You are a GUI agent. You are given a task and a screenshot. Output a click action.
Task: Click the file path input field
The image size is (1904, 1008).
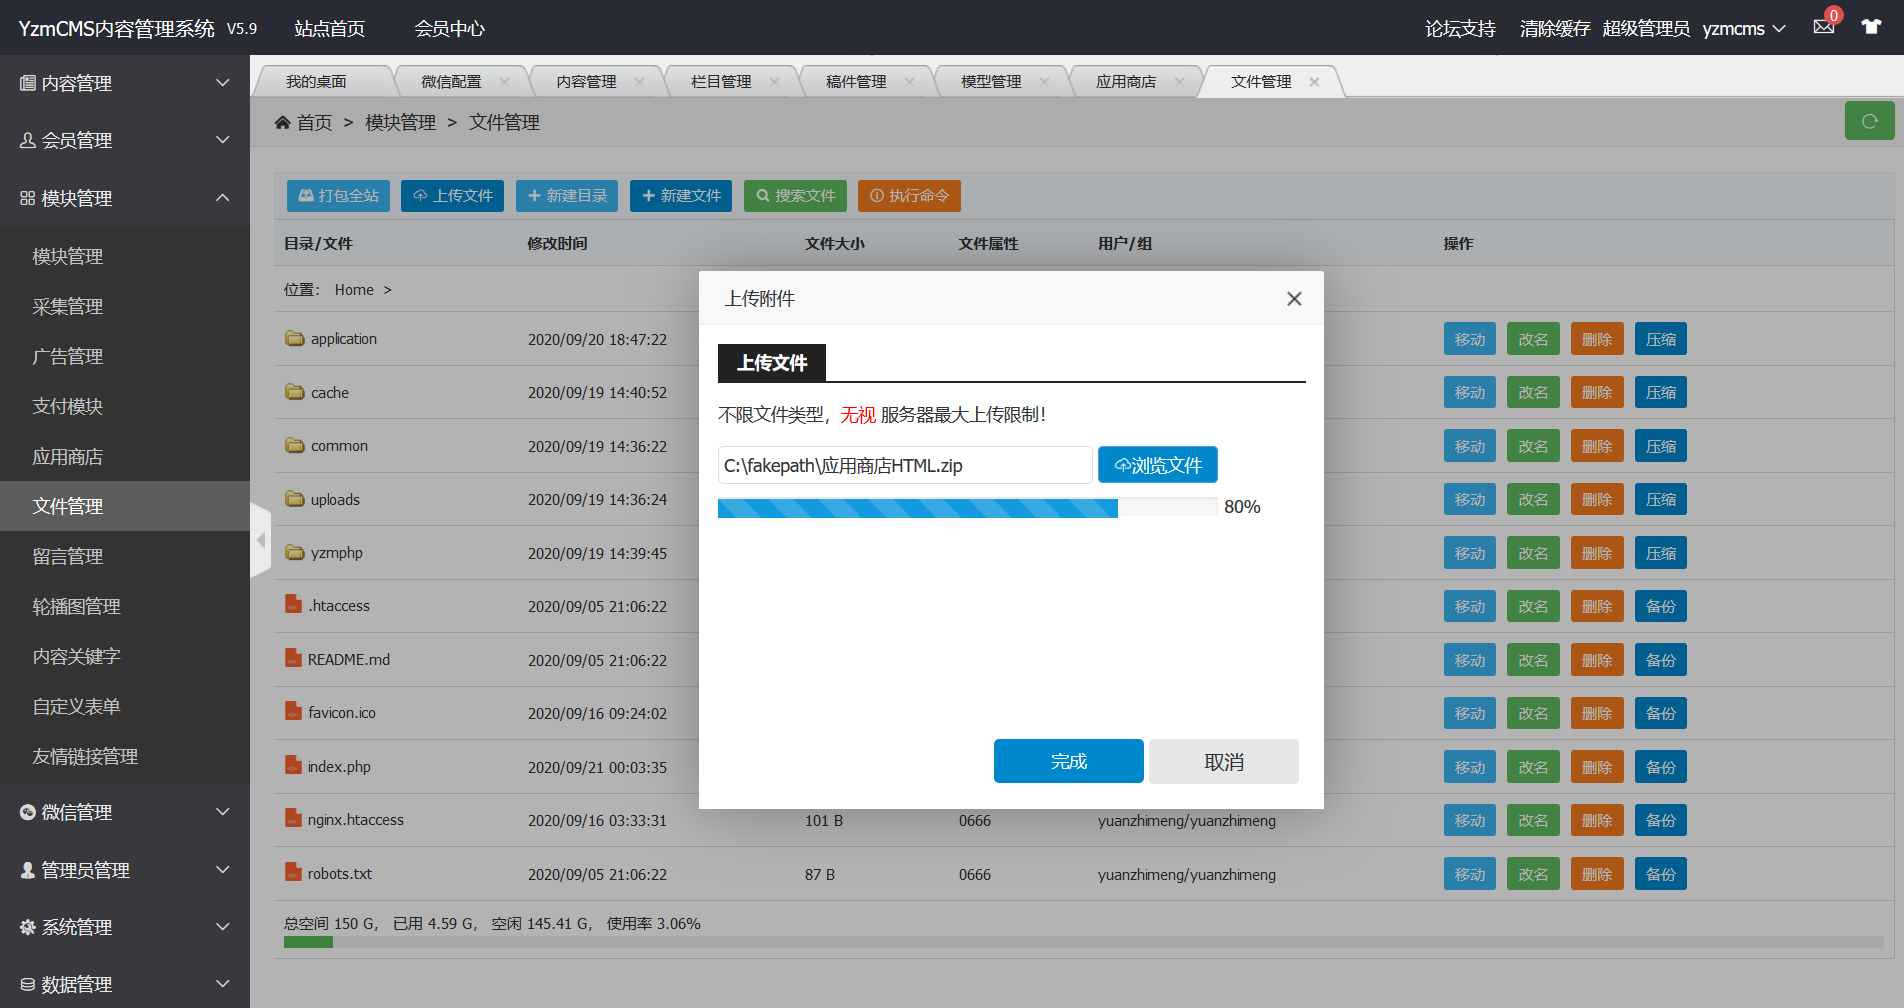click(904, 465)
